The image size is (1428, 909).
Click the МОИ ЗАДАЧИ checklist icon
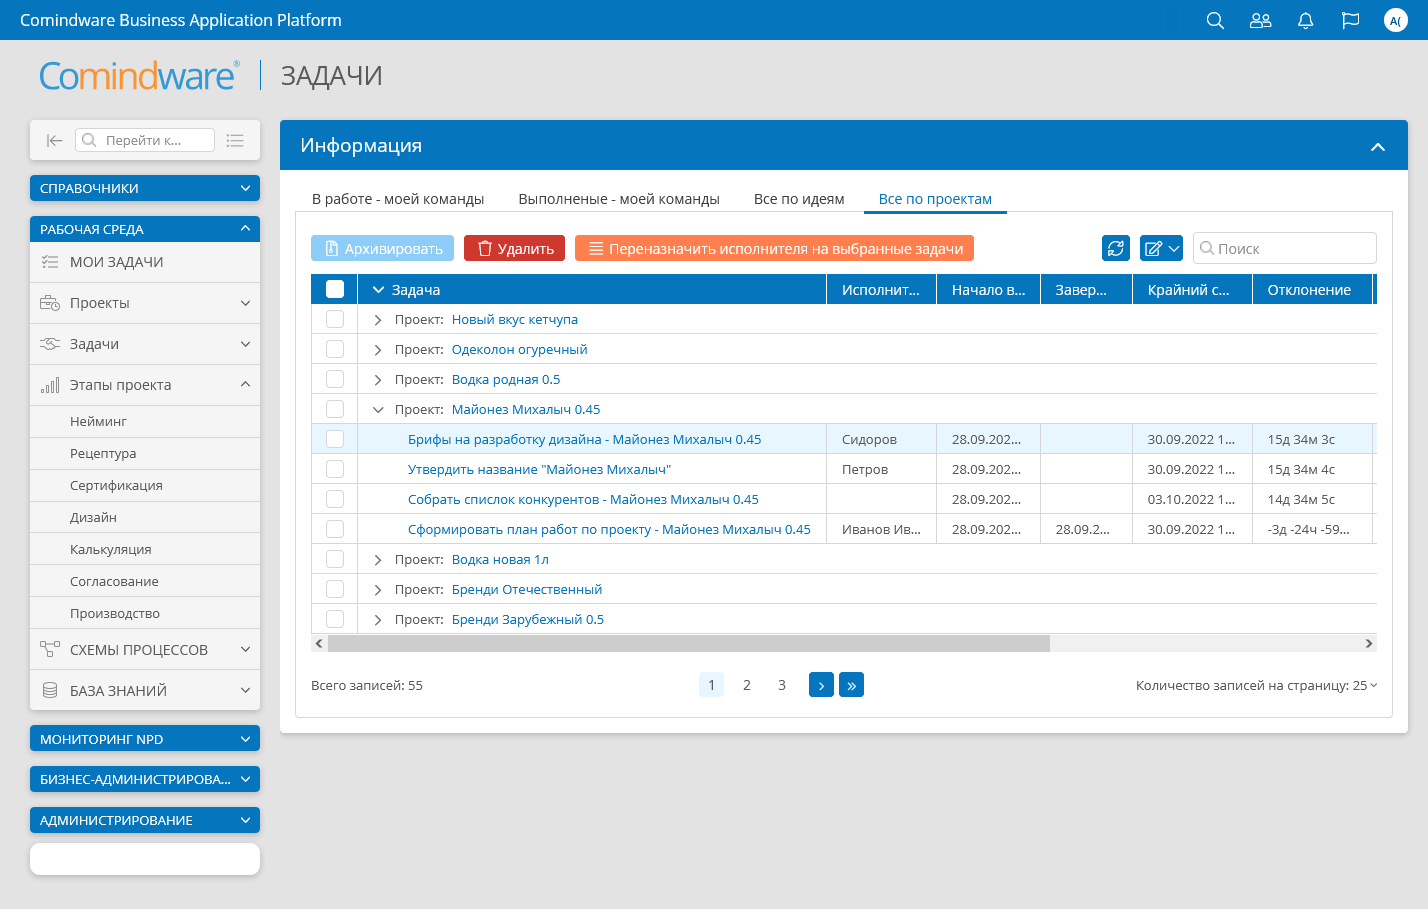[50, 262]
